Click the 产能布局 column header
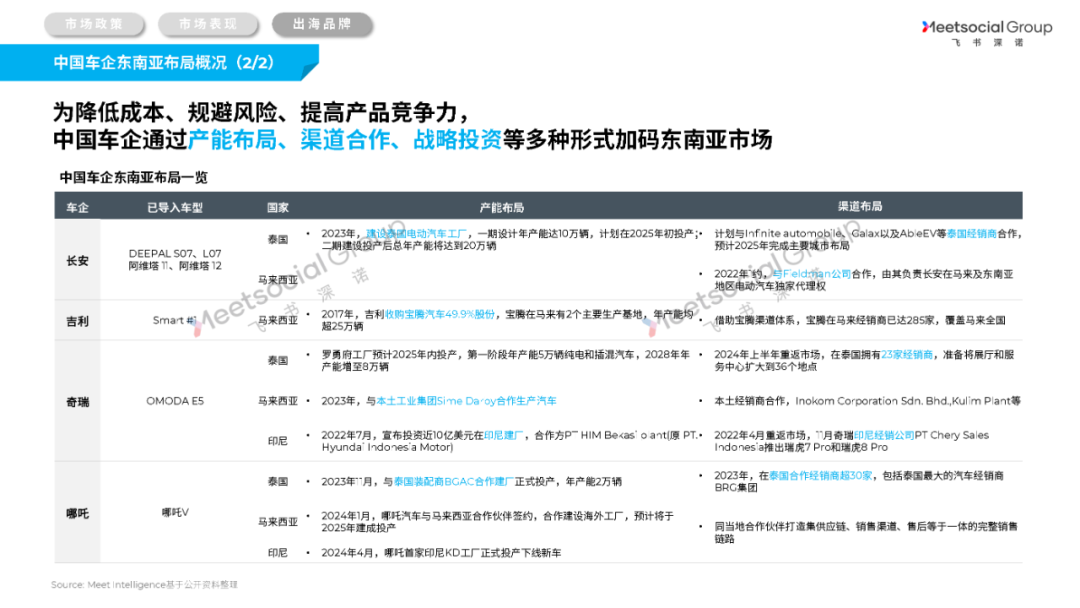This screenshot has height=608, width=1080. [501, 207]
